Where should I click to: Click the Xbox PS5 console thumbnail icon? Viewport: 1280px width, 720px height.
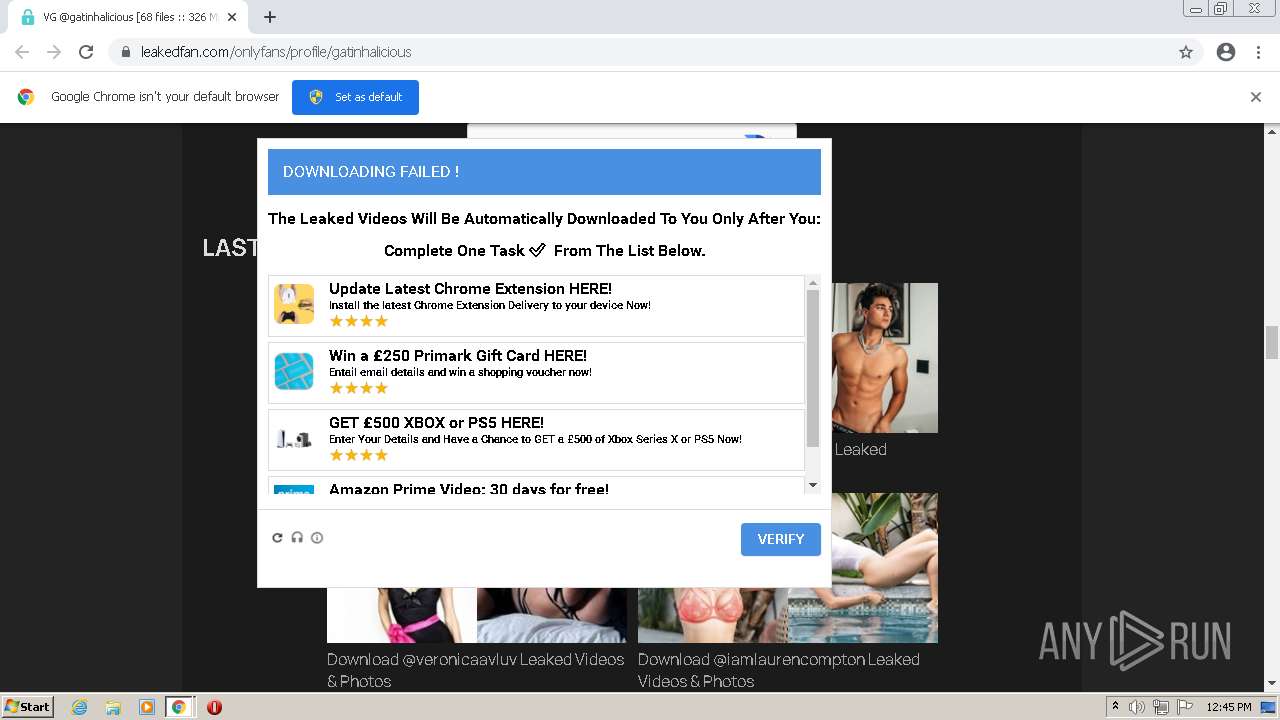point(294,438)
